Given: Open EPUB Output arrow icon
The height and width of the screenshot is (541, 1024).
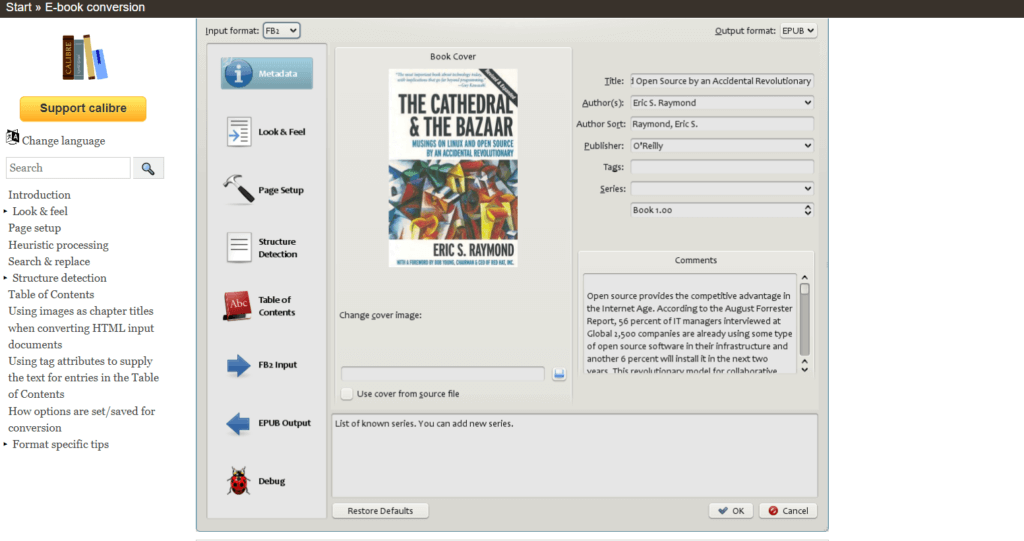Looking at the screenshot, I should coord(239,423).
